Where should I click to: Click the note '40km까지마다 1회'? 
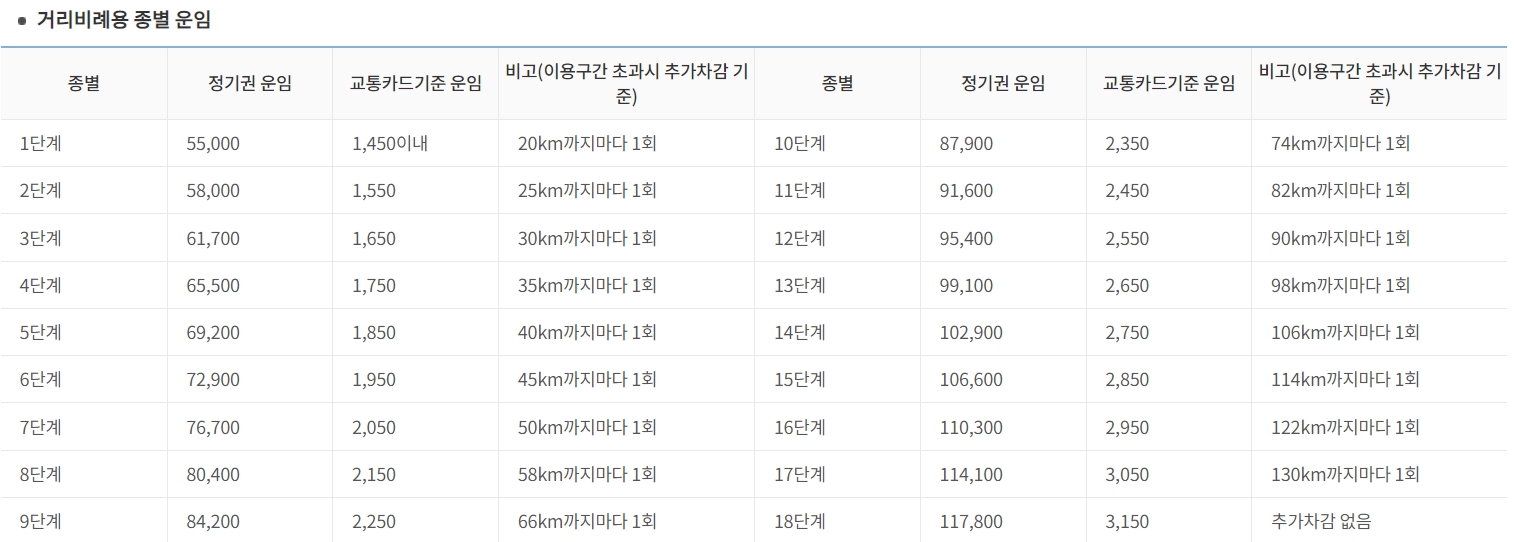[x=587, y=332]
